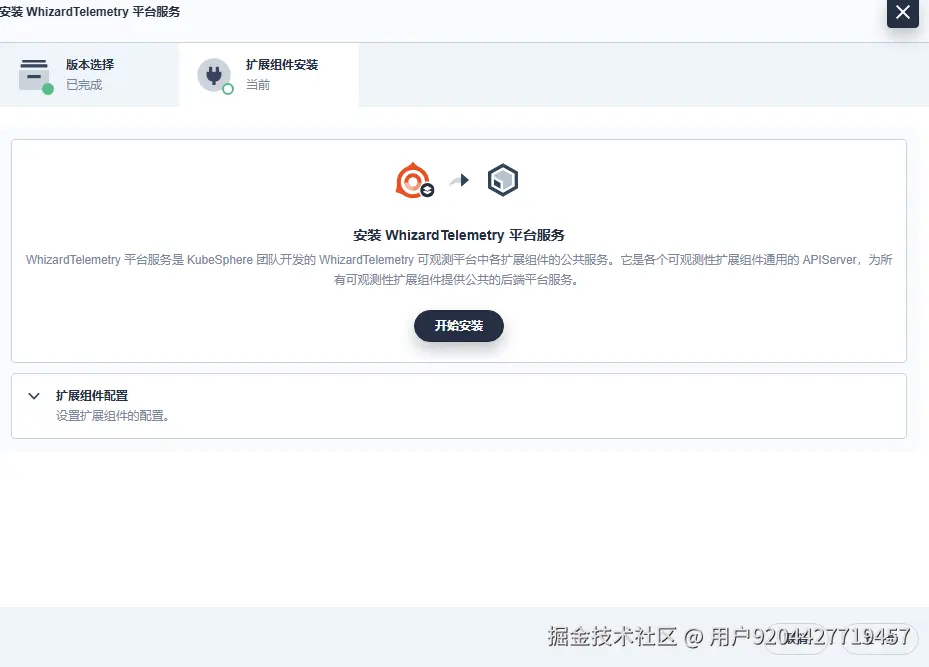Expand the 扩展组件配置 chevron
Screen dimensions: 929x667
[x=34, y=396]
